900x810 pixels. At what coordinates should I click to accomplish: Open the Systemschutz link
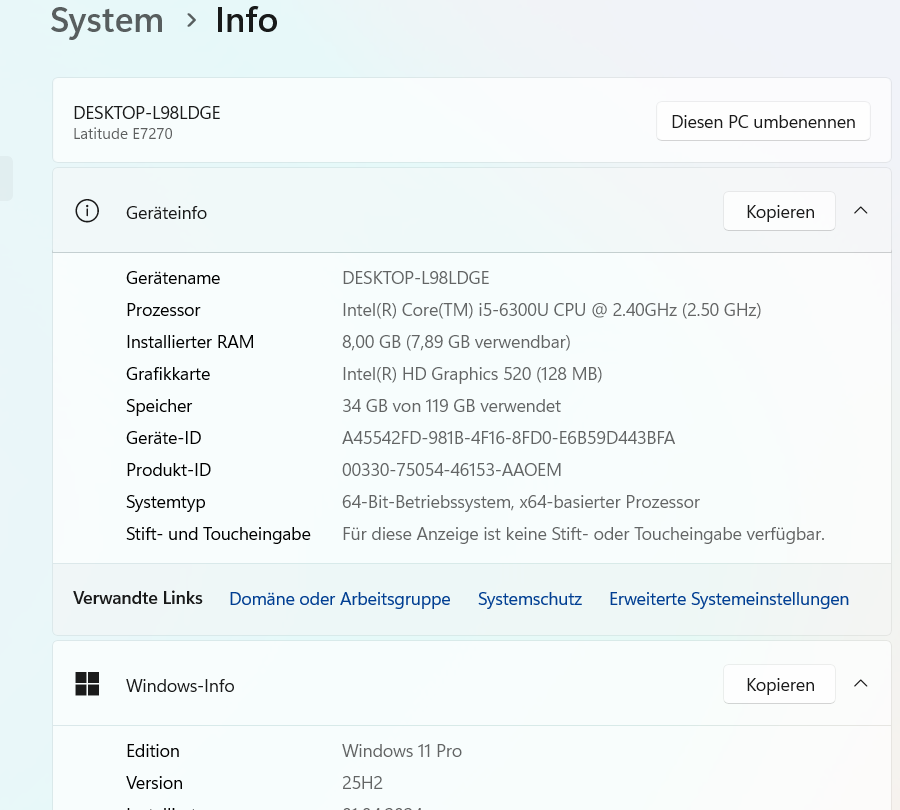pyautogui.click(x=530, y=599)
